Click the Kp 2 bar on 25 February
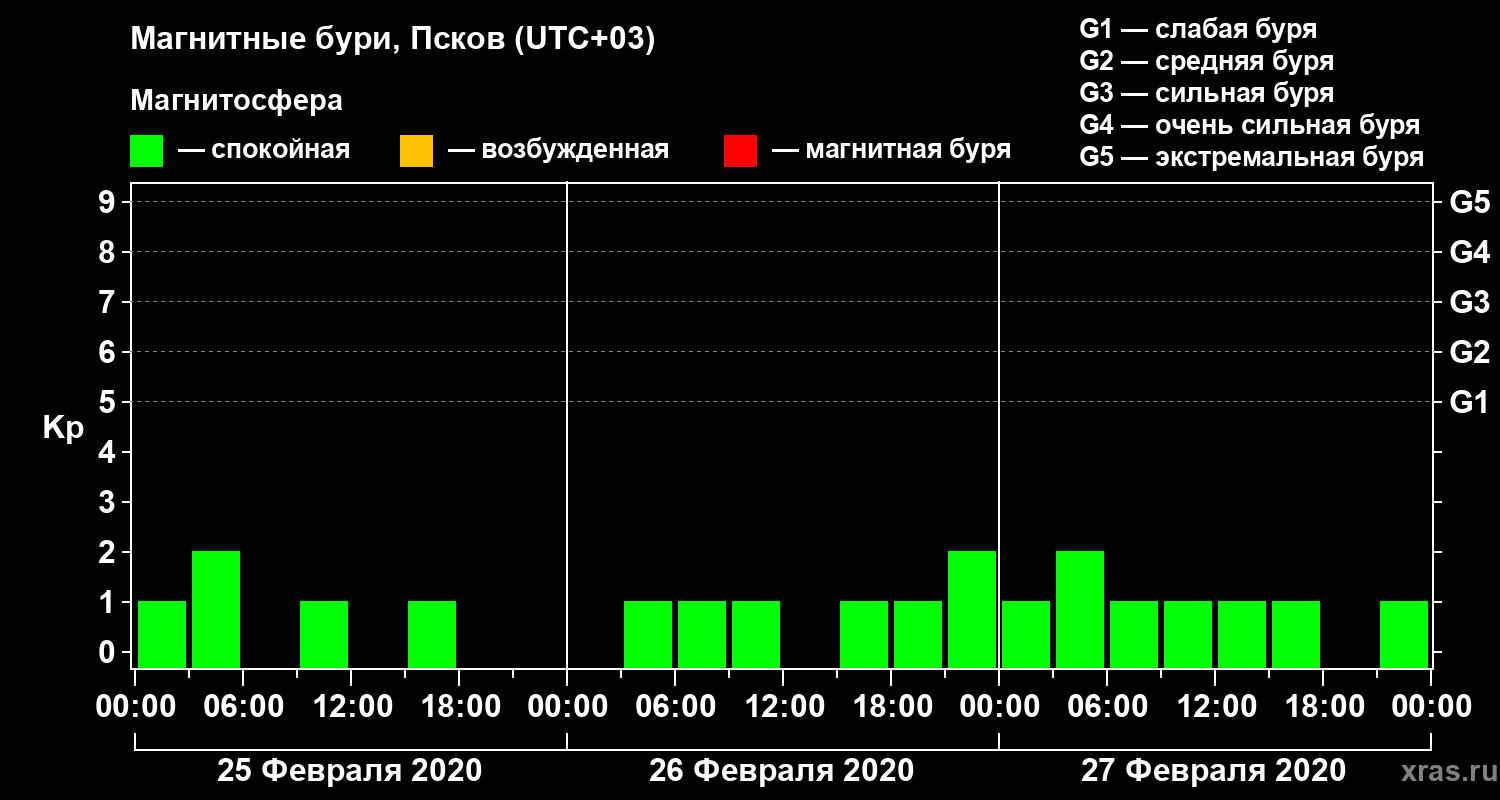The height and width of the screenshot is (800, 1500). coord(216,609)
